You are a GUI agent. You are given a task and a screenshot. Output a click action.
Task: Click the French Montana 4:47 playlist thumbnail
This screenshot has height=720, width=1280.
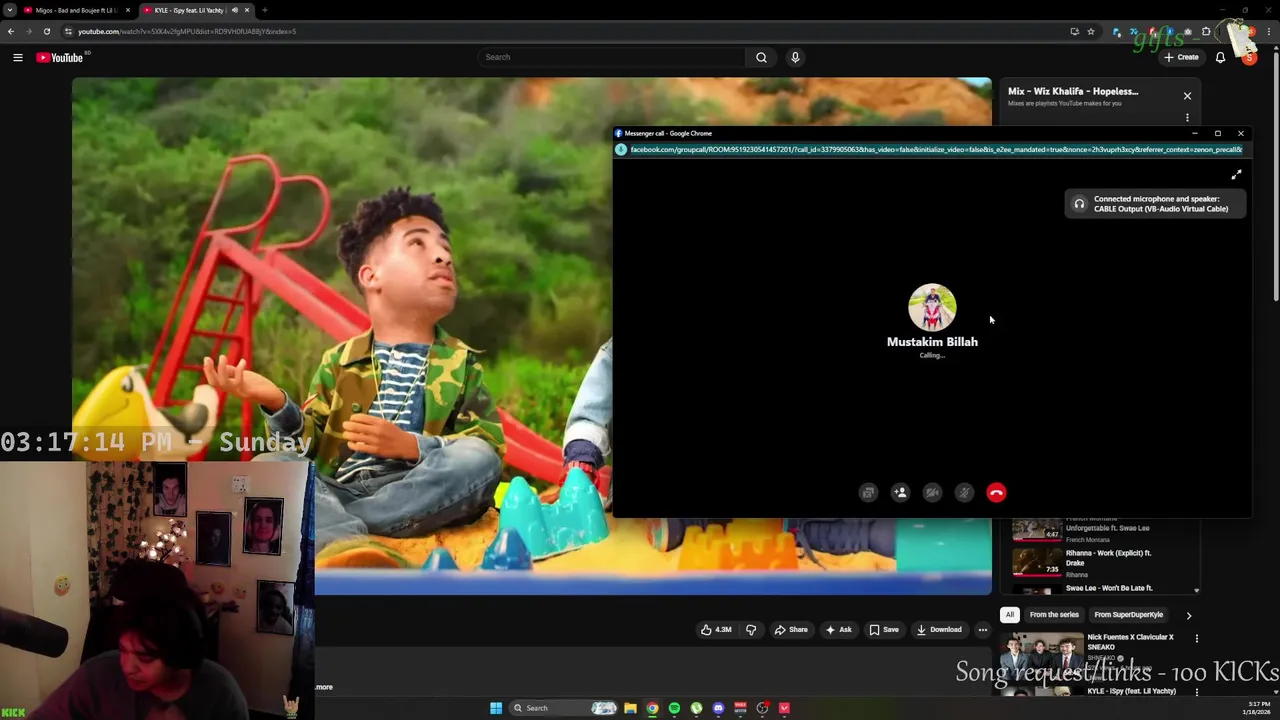tap(1037, 529)
